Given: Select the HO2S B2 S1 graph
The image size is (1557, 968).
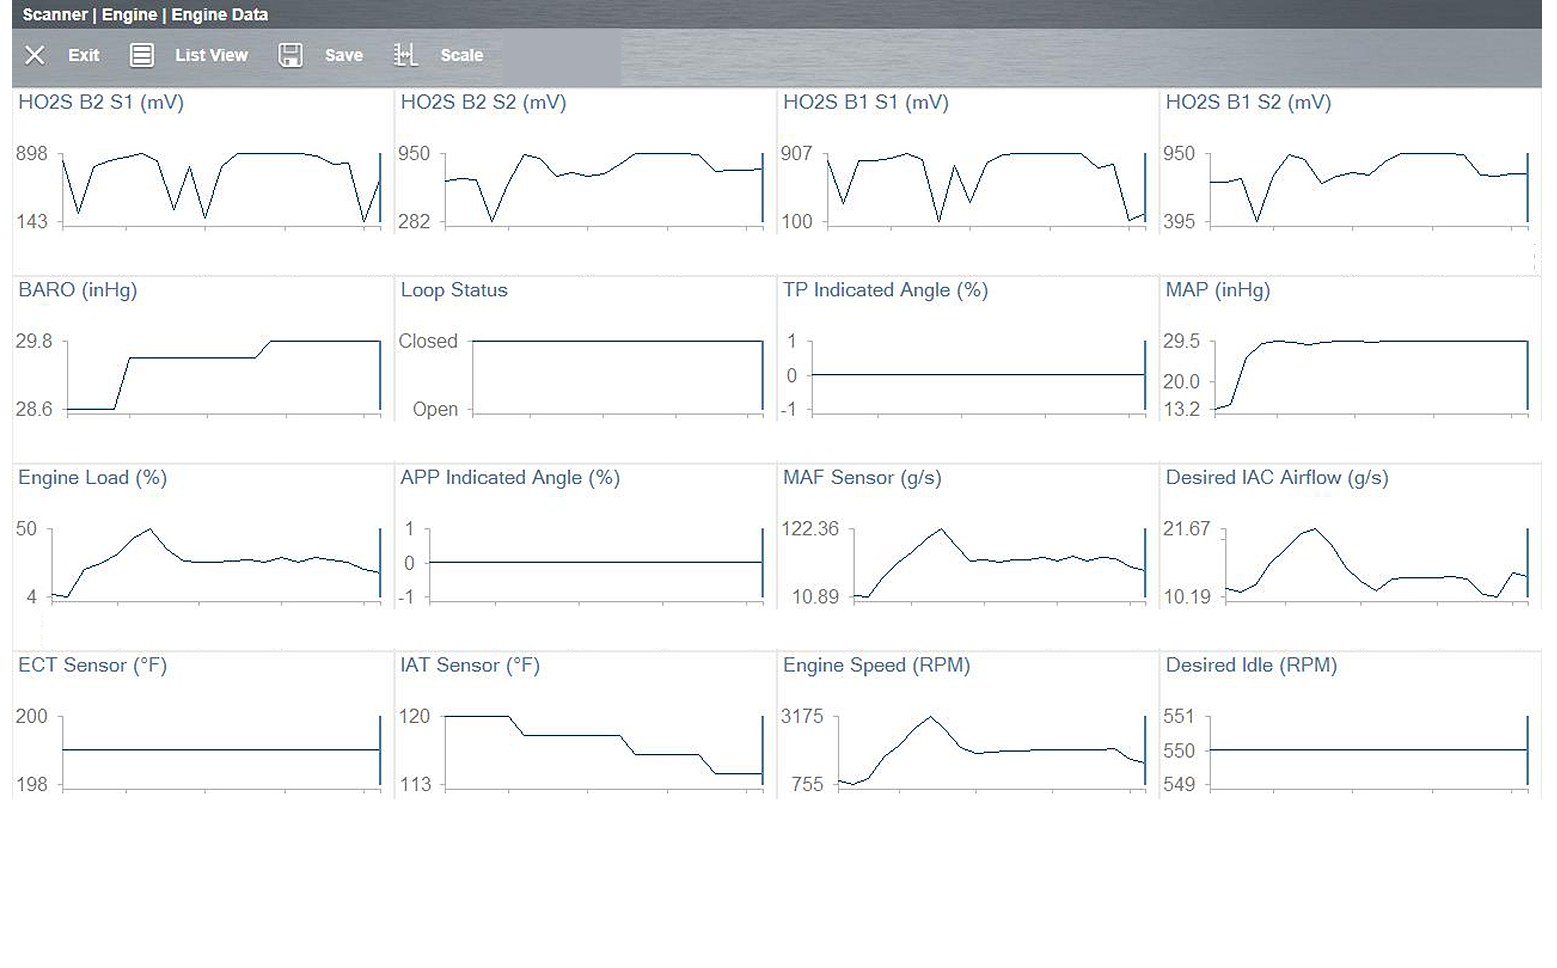Looking at the screenshot, I should click(220, 187).
